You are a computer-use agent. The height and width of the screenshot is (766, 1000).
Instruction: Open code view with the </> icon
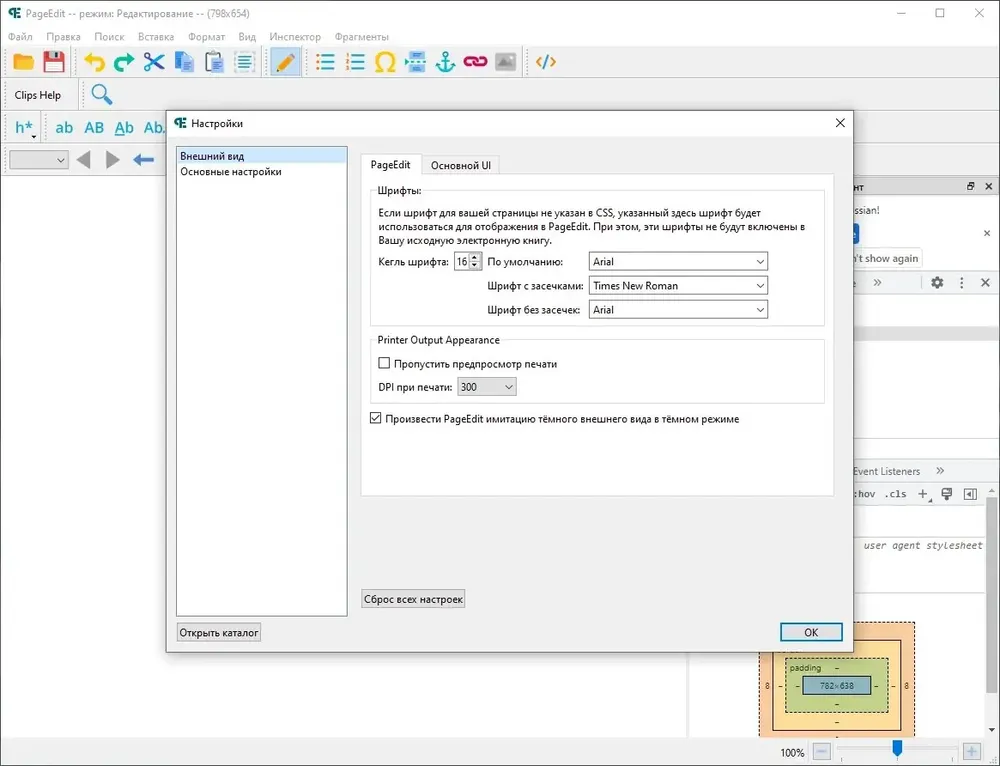tap(546, 62)
